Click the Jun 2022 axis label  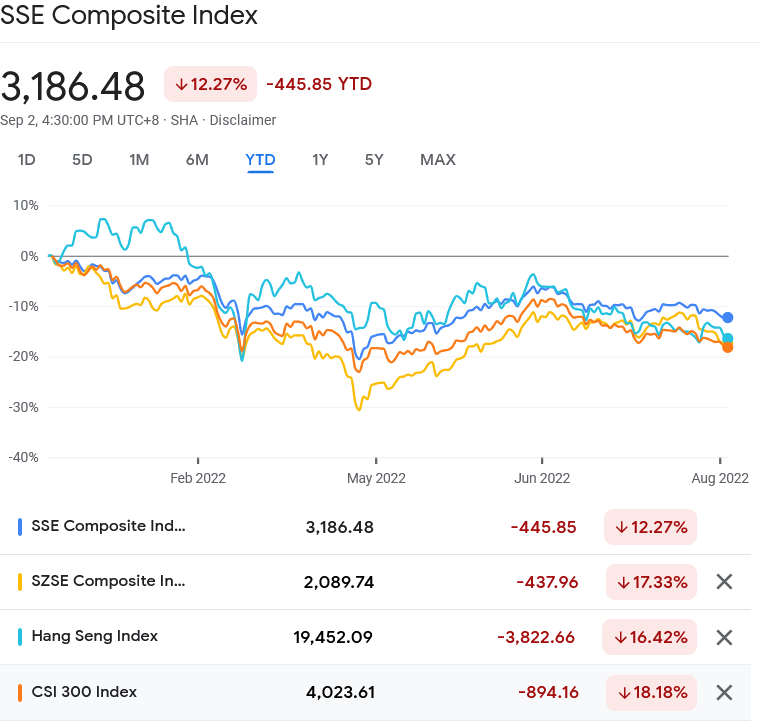[x=542, y=478]
